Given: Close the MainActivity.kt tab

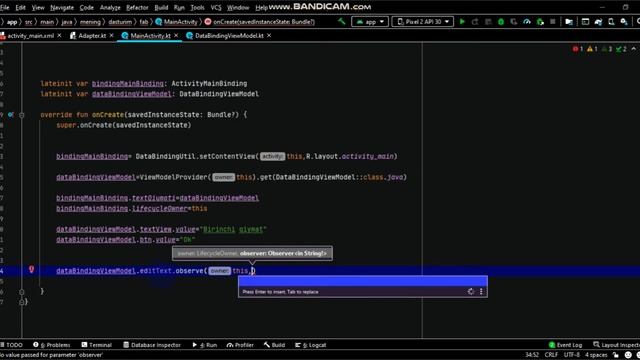Looking at the screenshot, I should pyautogui.click(x=176, y=36).
